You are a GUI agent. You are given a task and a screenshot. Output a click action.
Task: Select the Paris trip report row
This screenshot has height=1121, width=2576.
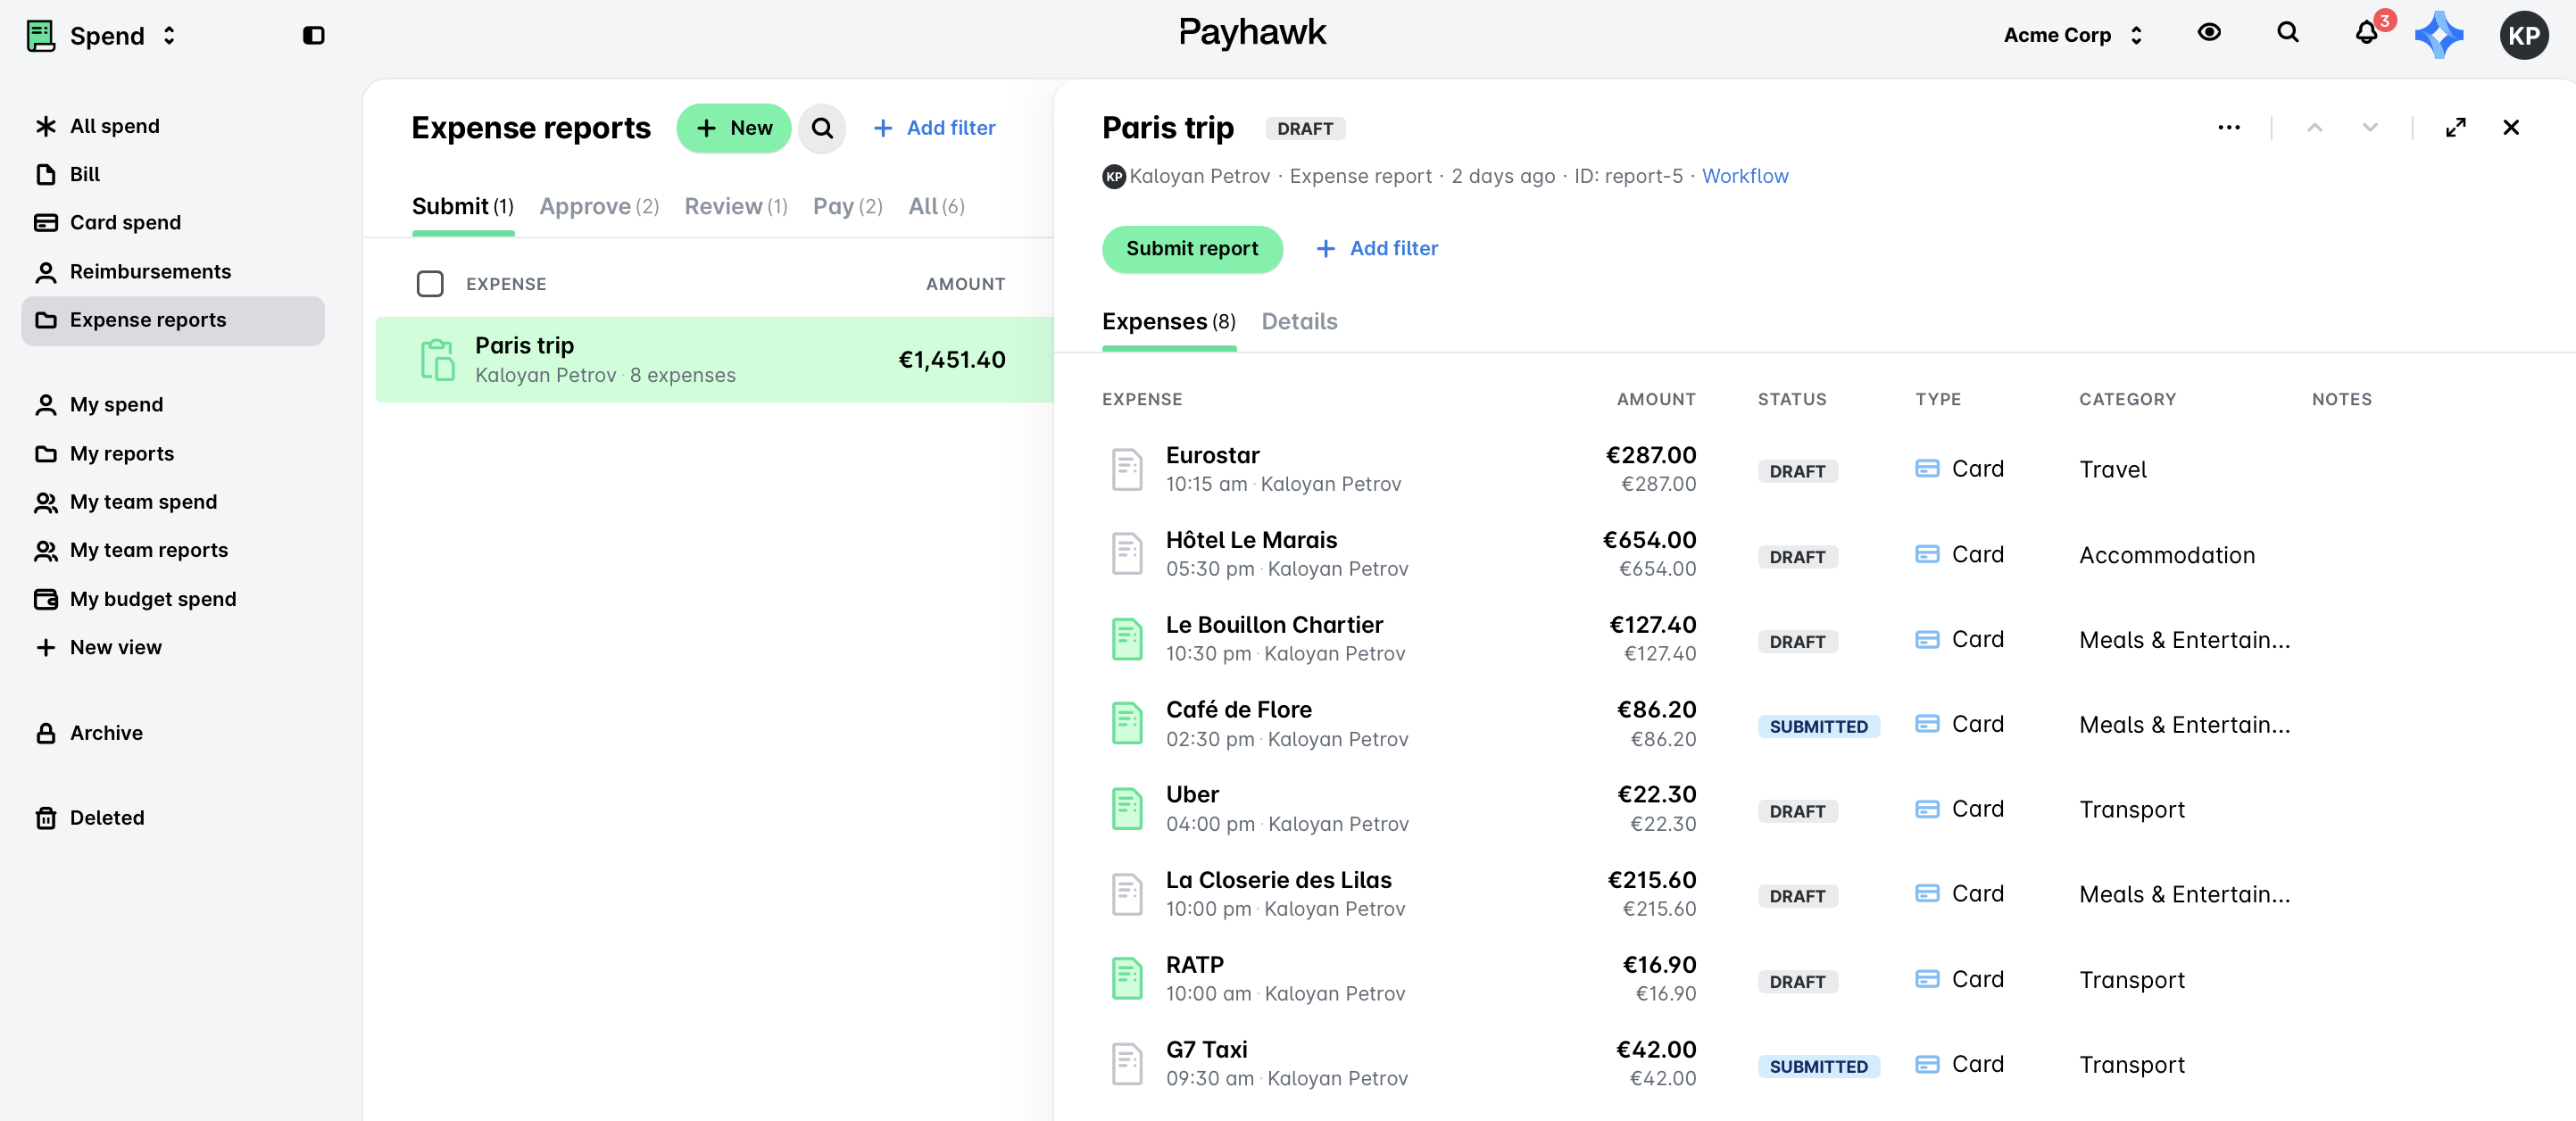coord(714,360)
